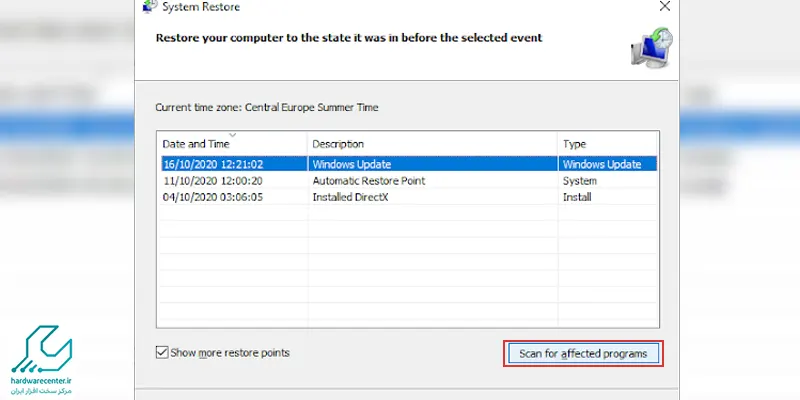Click the Windows Update description cell
800x400 pixels.
352,164
